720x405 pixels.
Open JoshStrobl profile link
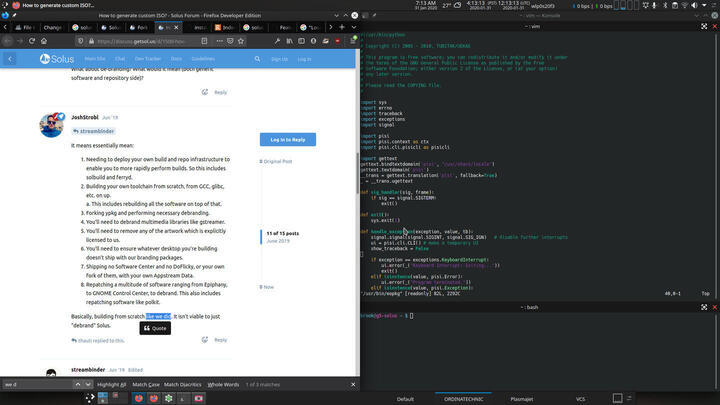85,117
